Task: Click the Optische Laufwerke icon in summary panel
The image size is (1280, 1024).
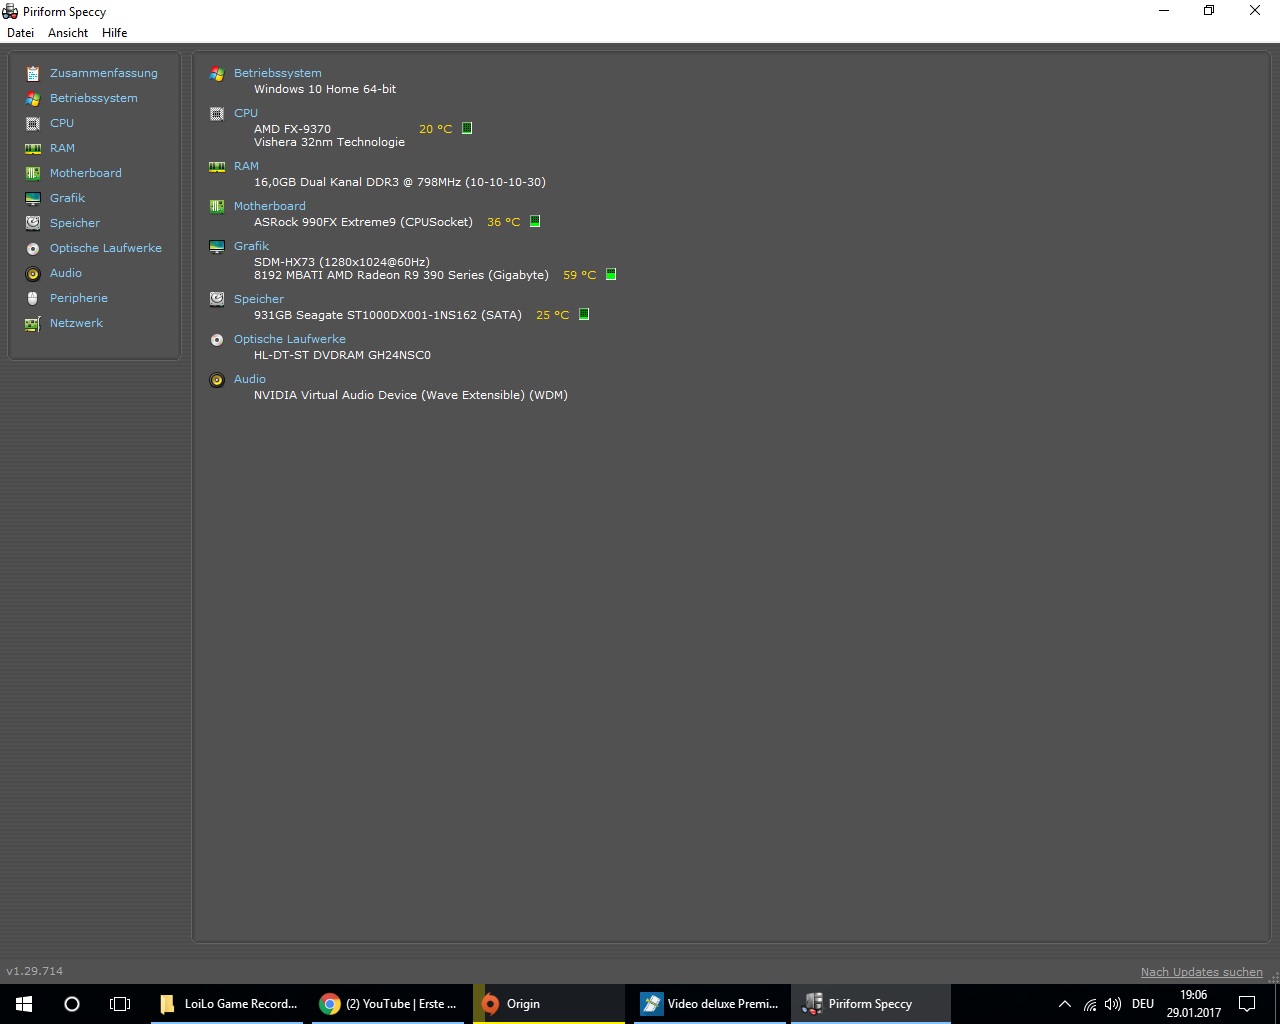Action: (217, 340)
